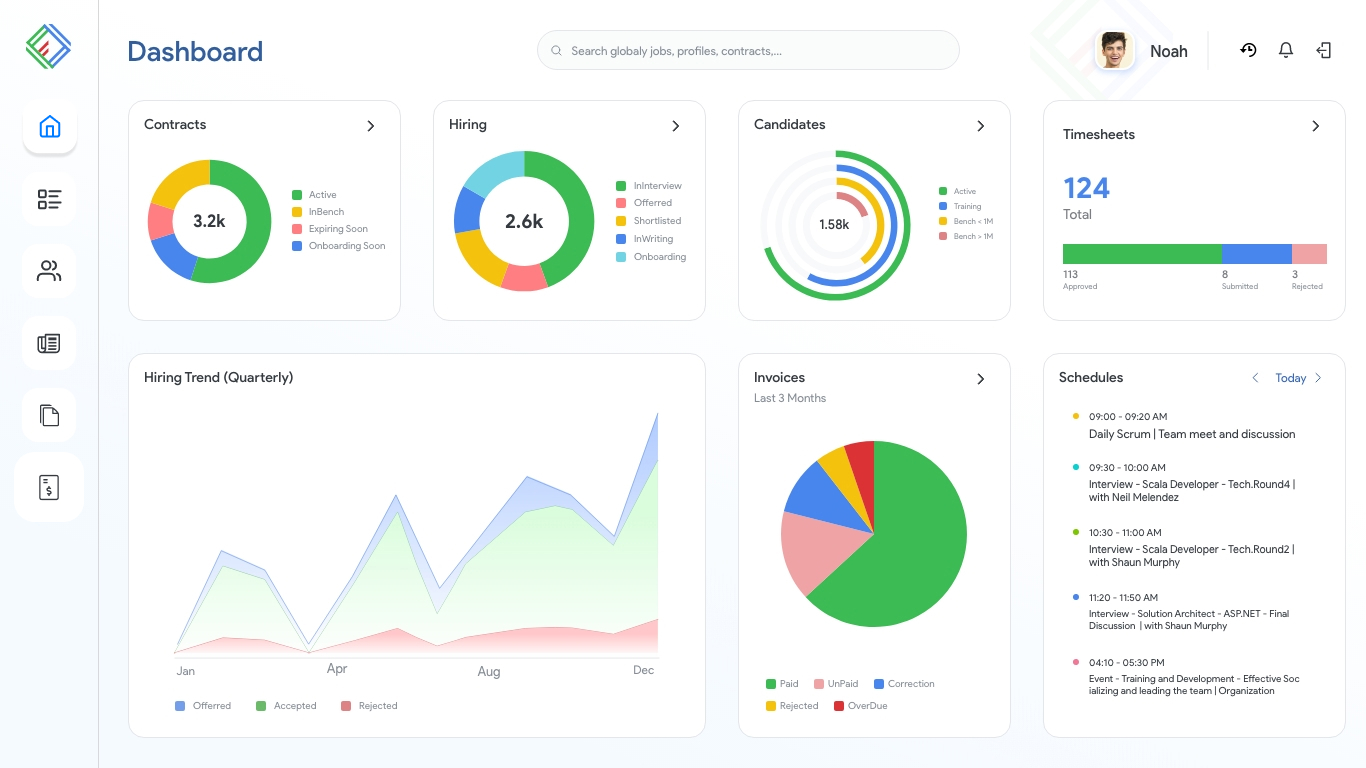Viewport: 1366px width, 768px height.
Task: Toggle the Paid legend in Invoices chart
Action: [782, 684]
